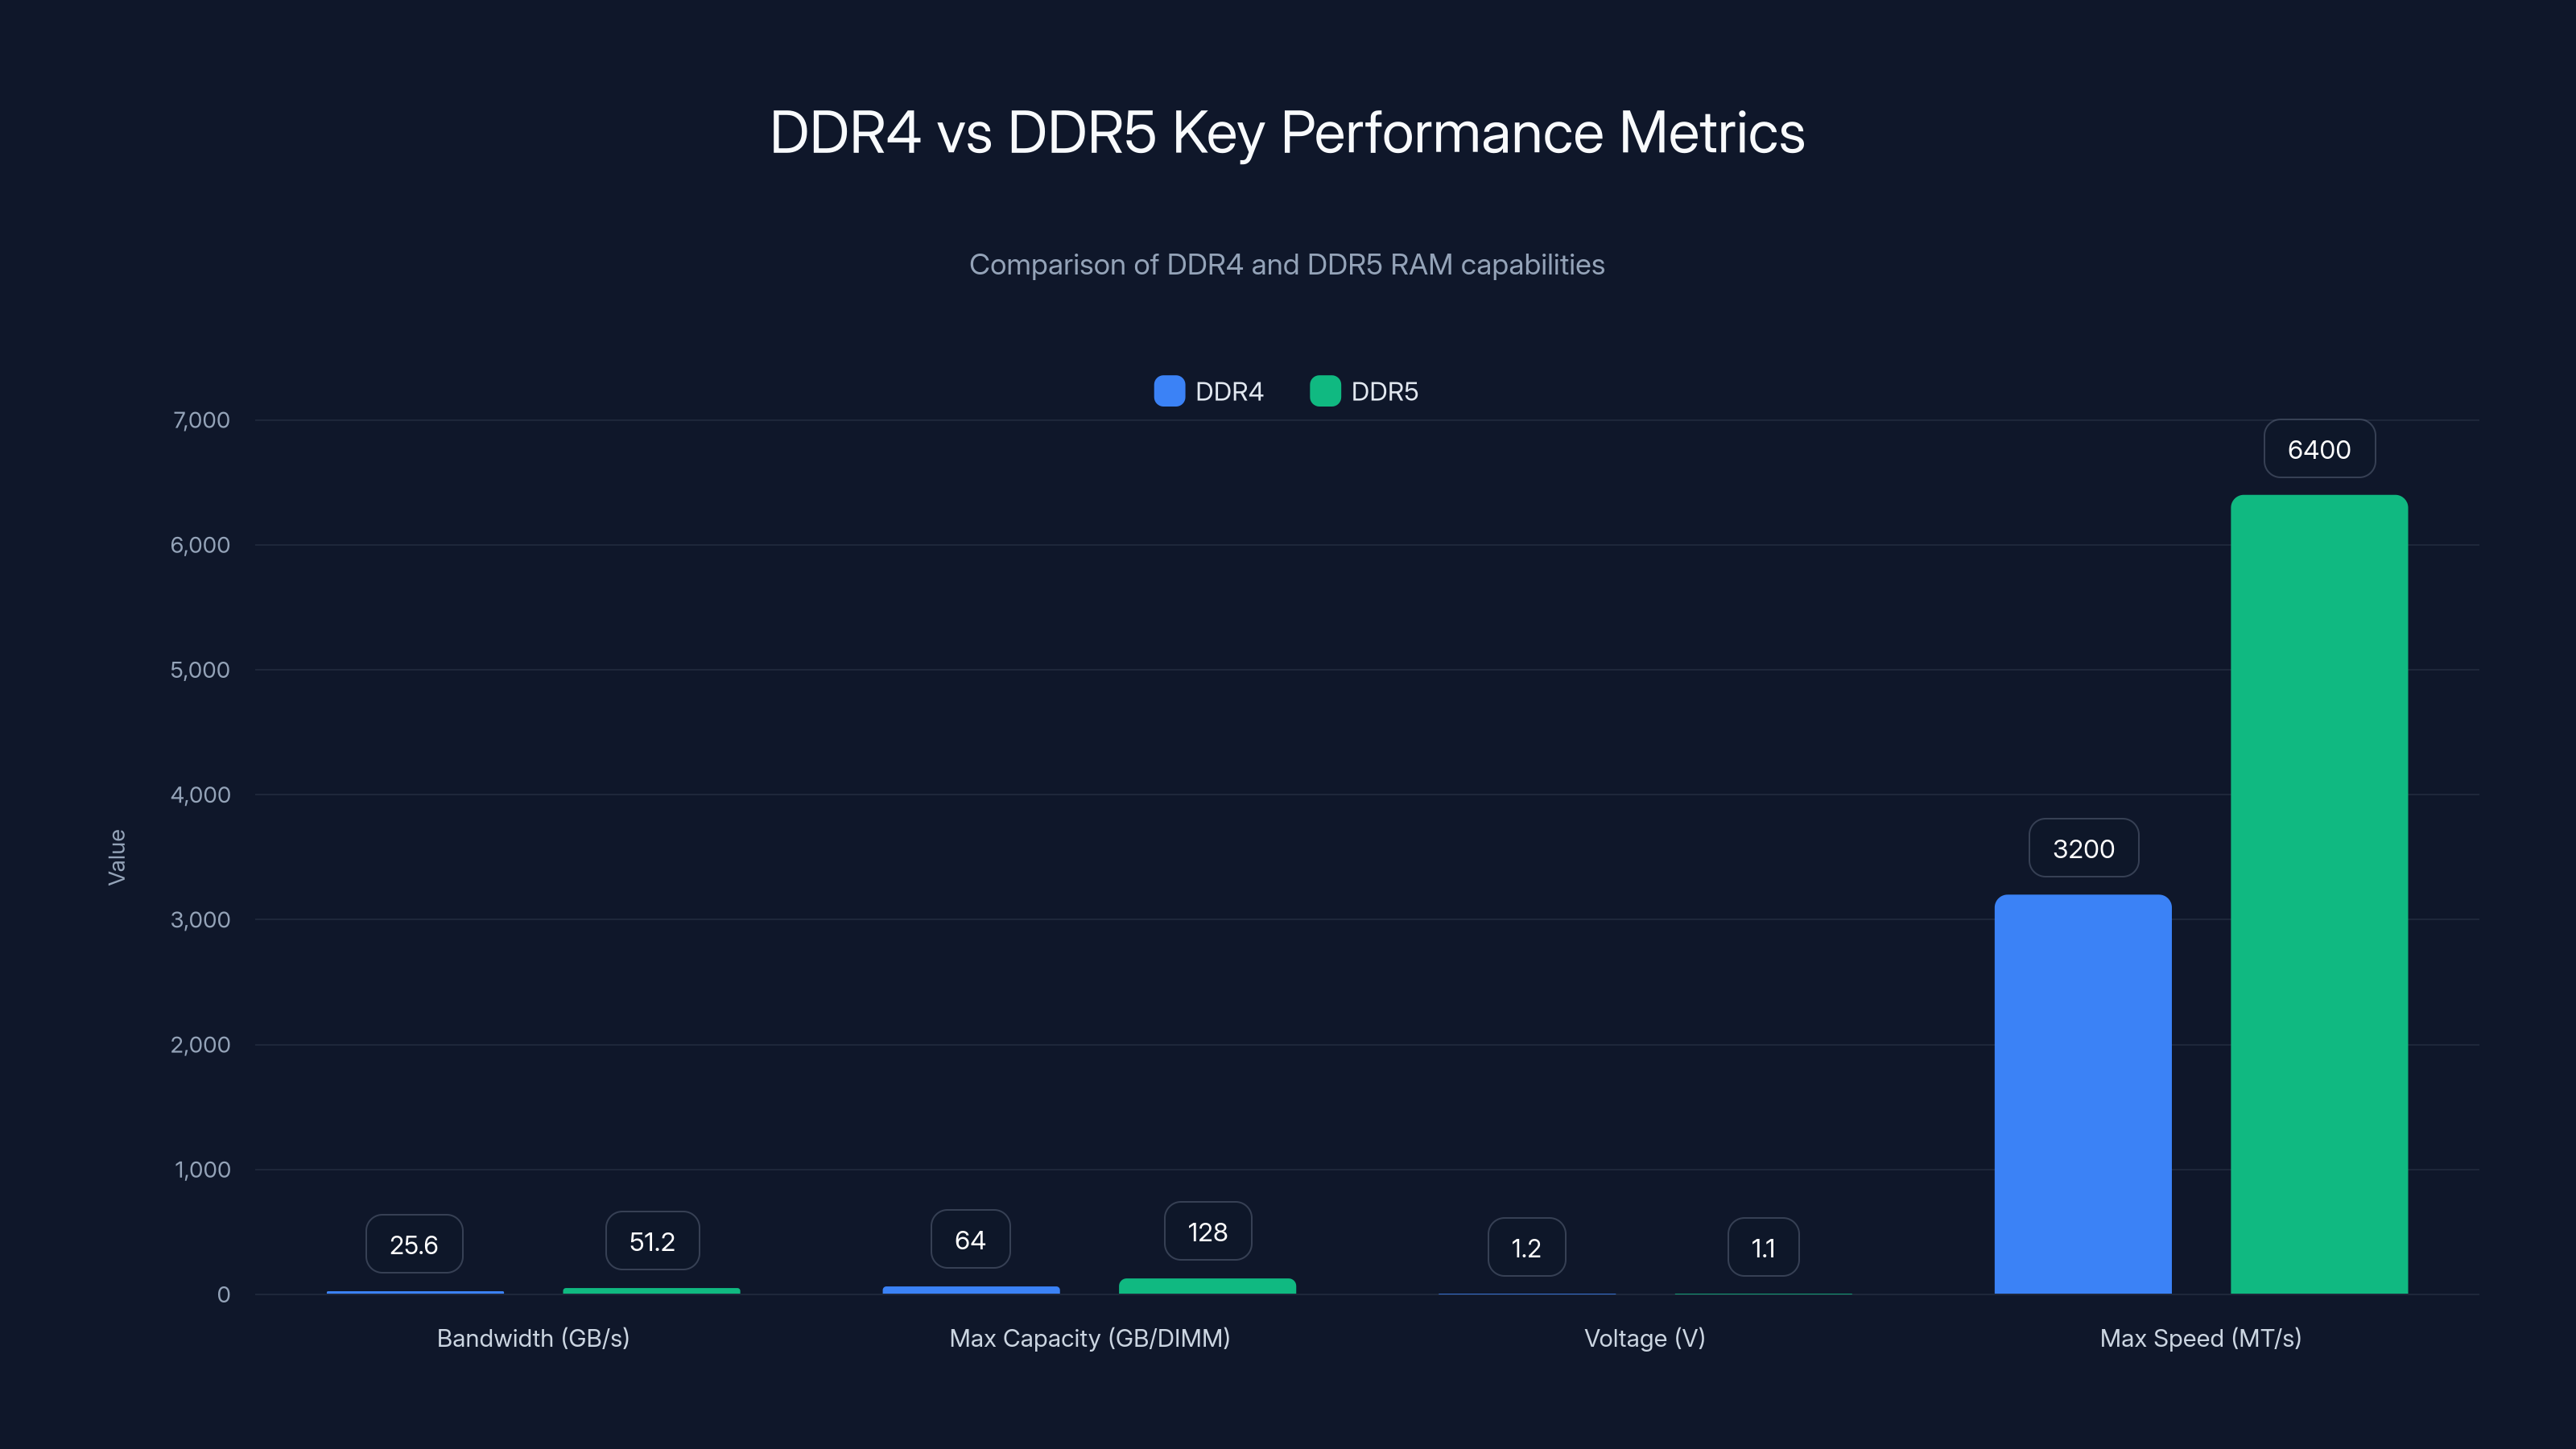The height and width of the screenshot is (1449, 2576).
Task: Click the DDR4 Max Capacity bar
Action: pyautogui.click(x=971, y=1290)
